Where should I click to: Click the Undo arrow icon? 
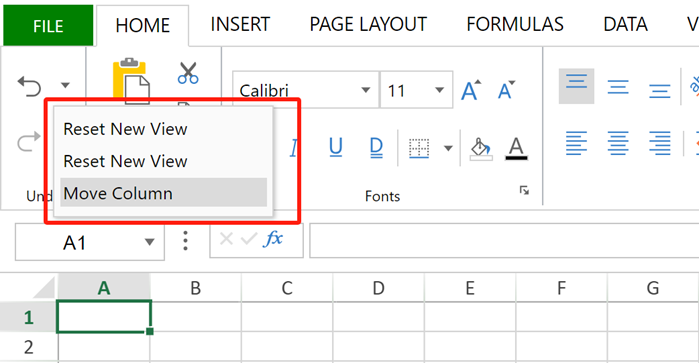tap(29, 86)
